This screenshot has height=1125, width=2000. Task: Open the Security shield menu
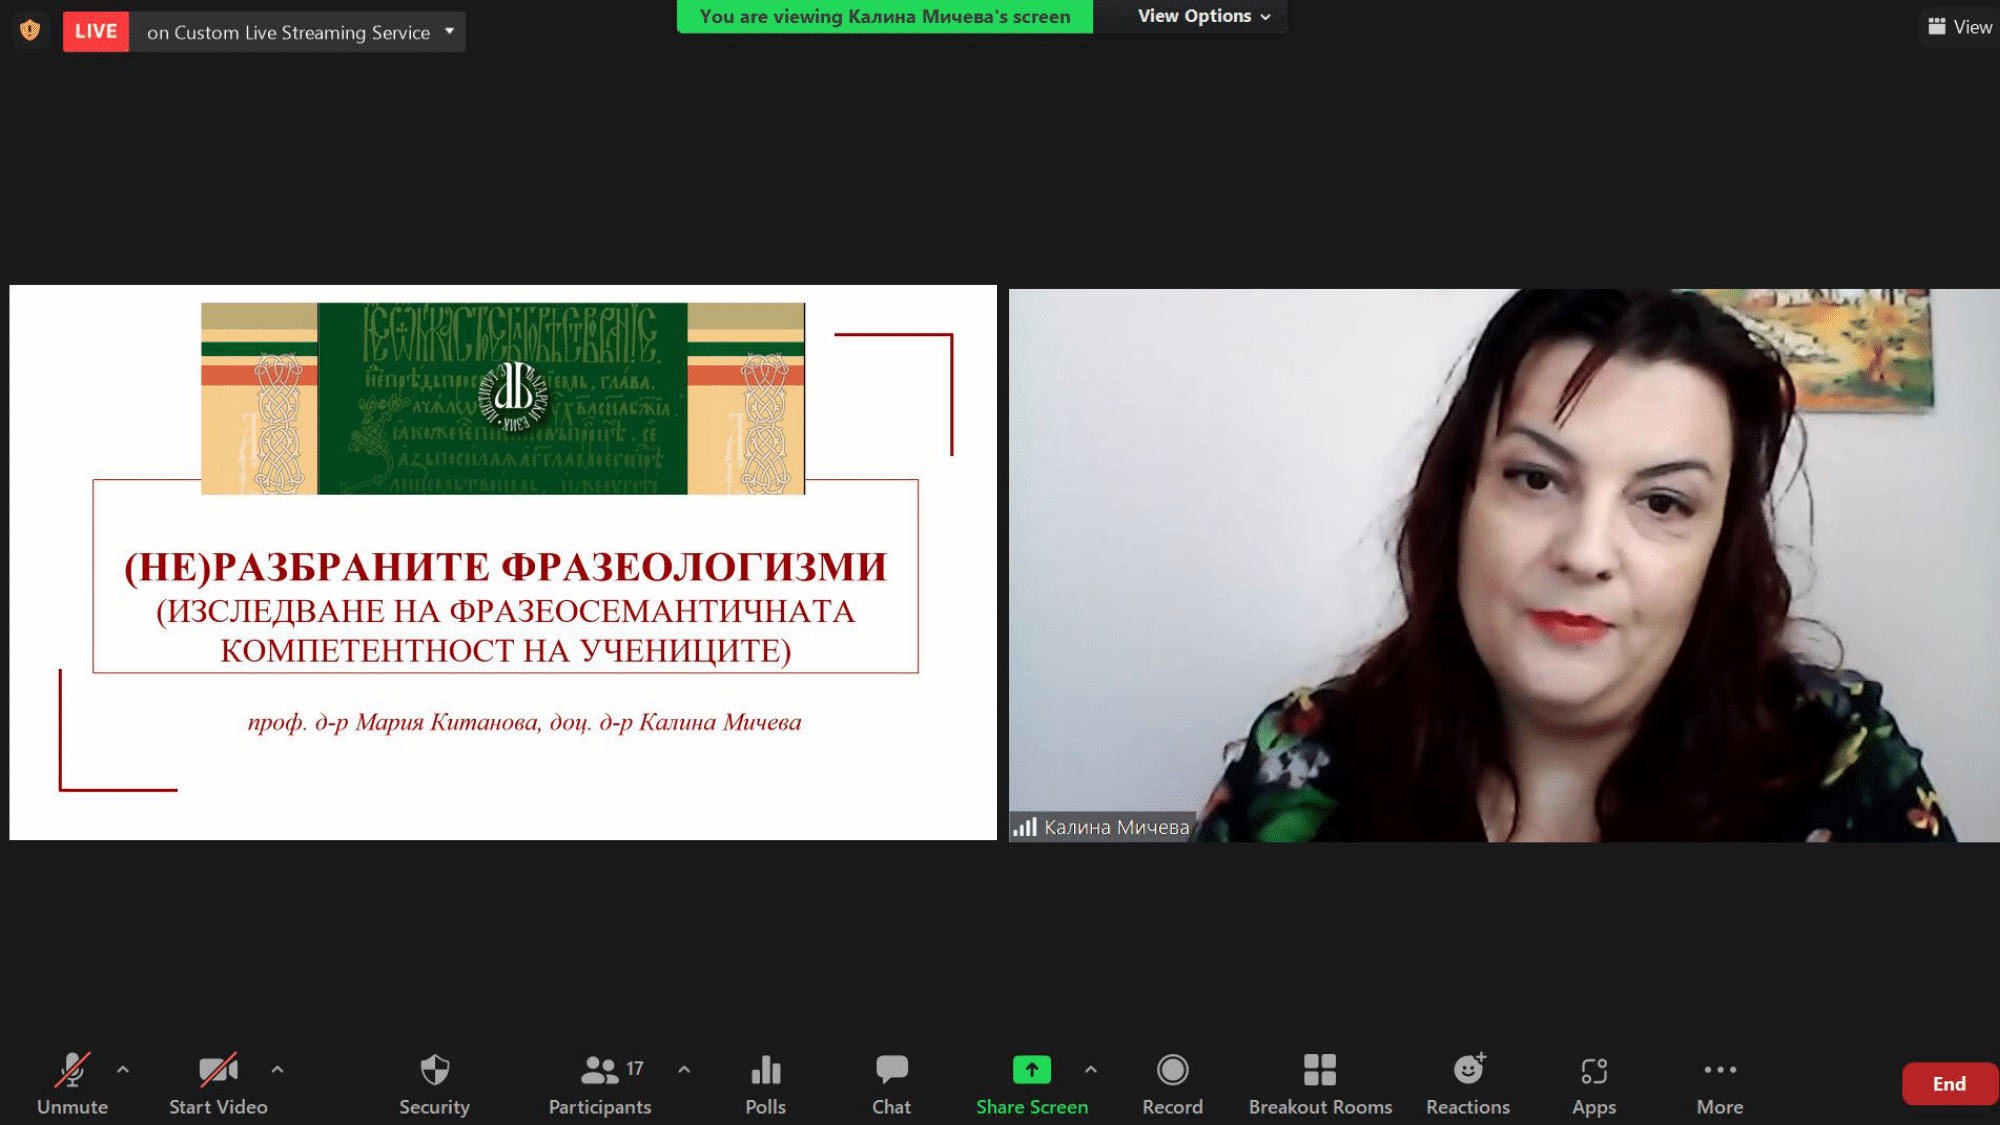tap(434, 1082)
